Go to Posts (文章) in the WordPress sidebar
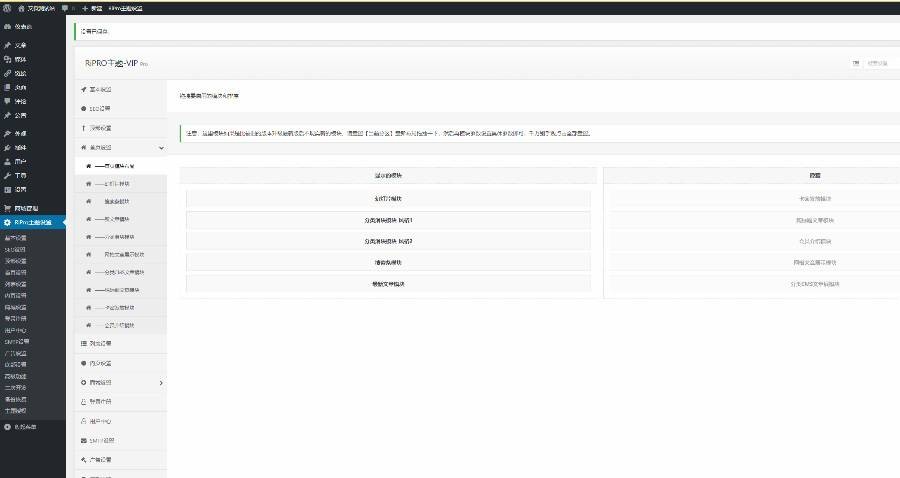900x478 pixels. tap(21, 45)
